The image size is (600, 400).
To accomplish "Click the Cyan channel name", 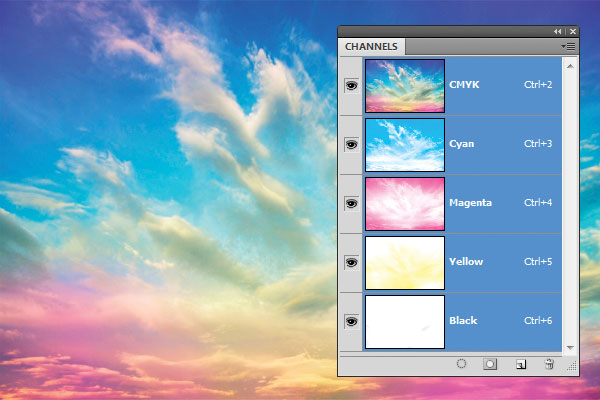I will click(x=461, y=144).
